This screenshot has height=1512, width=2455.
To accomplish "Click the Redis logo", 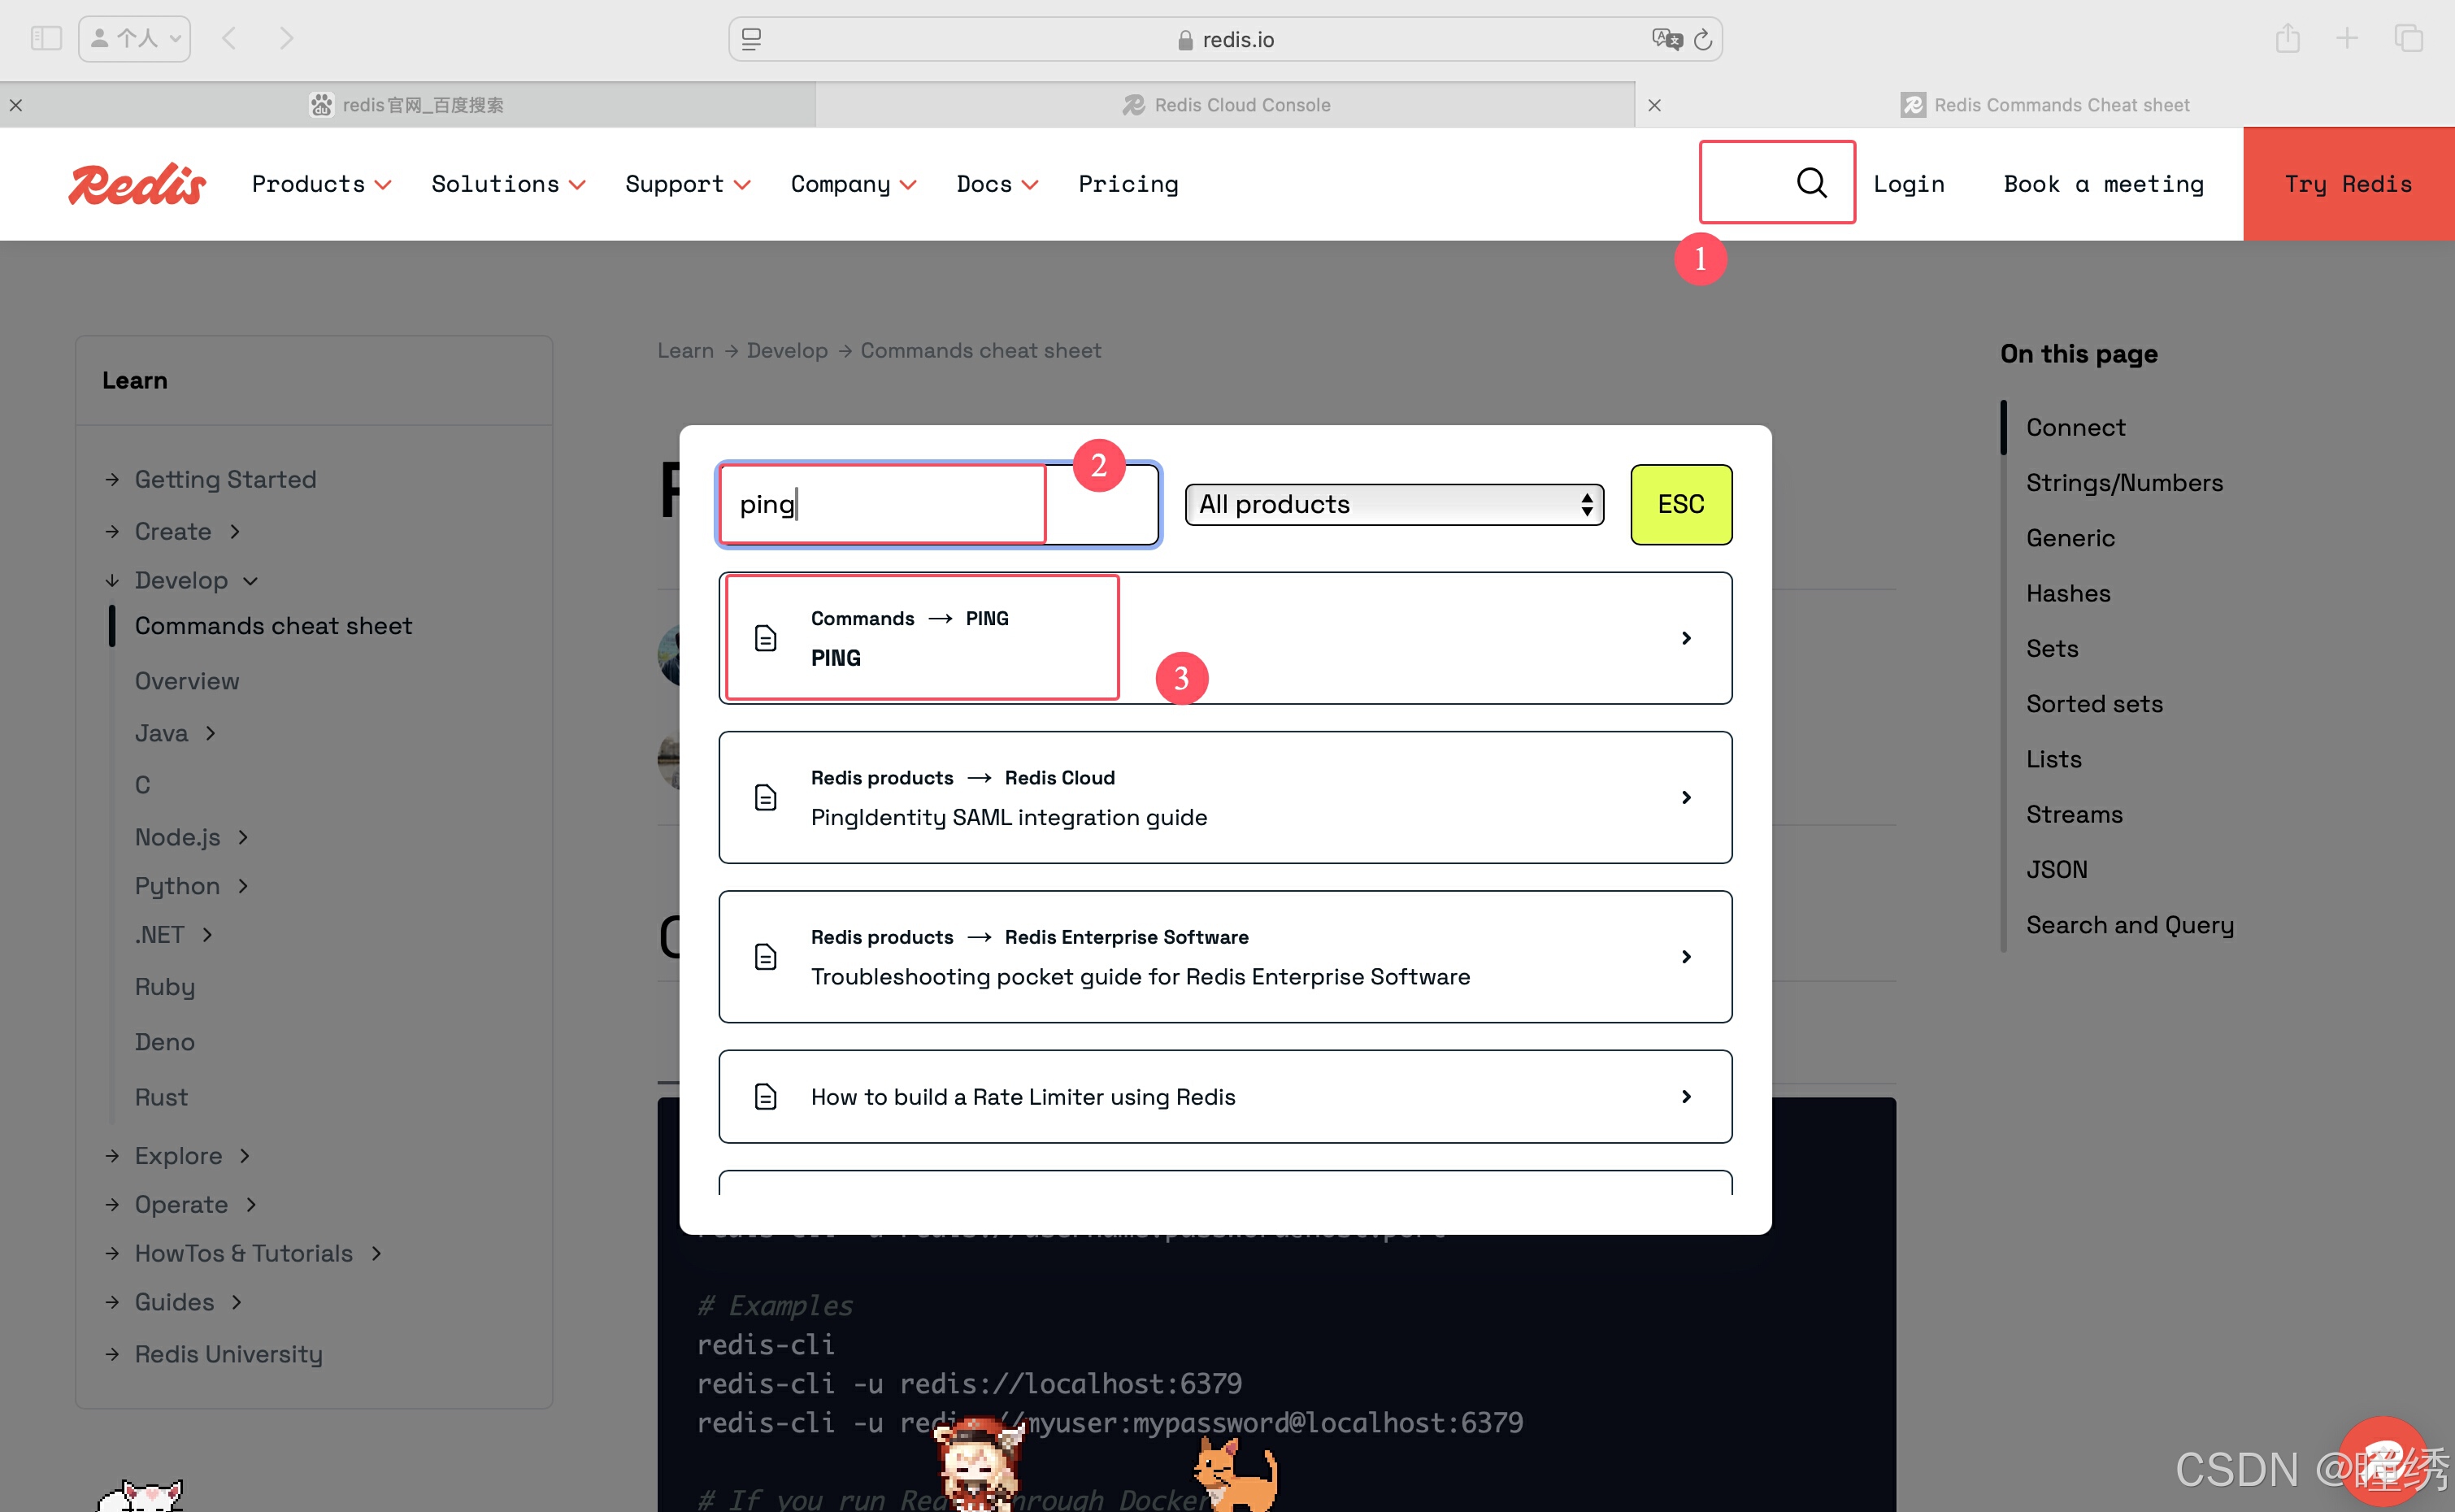I will [x=137, y=184].
